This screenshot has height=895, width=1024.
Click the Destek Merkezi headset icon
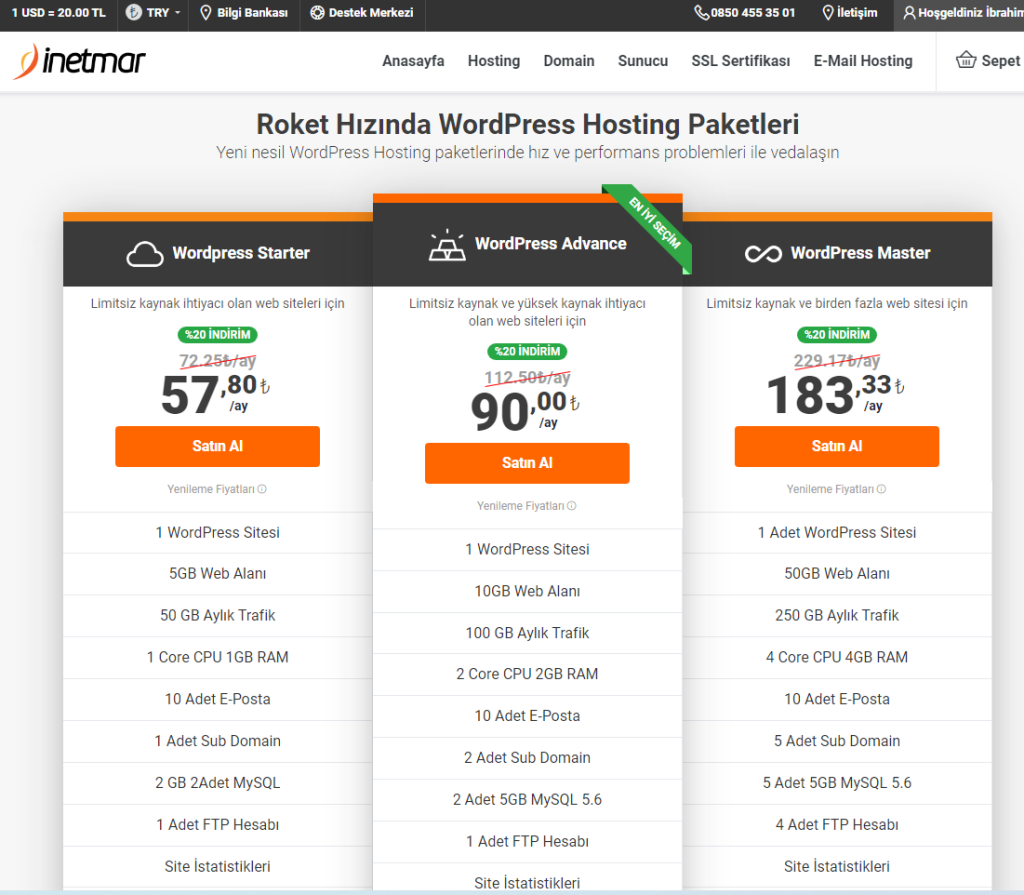pyautogui.click(x=318, y=14)
